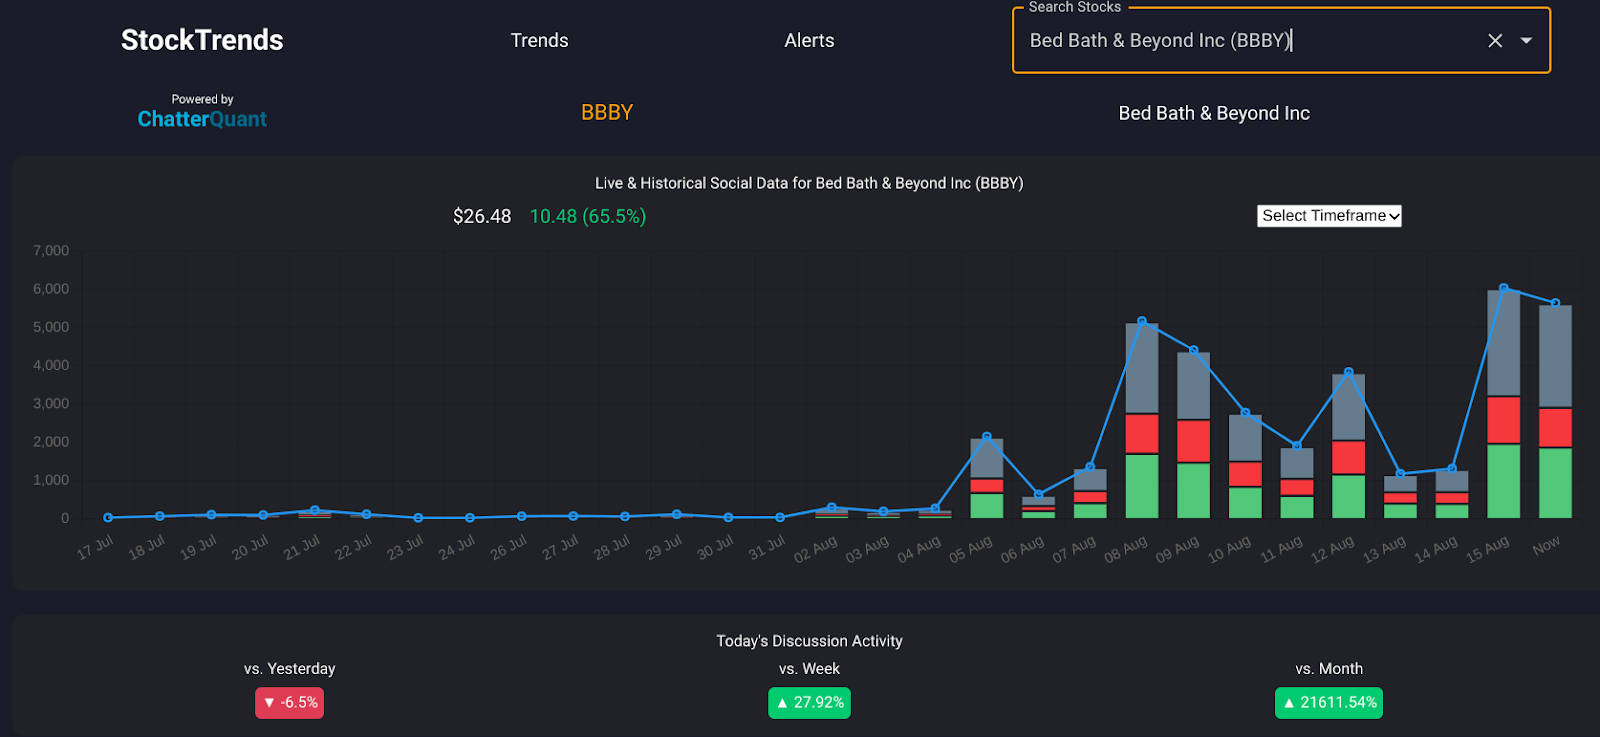Image resolution: width=1600 pixels, height=737 pixels.
Task: Click the gray segment of the 15 Aug bar
Action: 1504,343
